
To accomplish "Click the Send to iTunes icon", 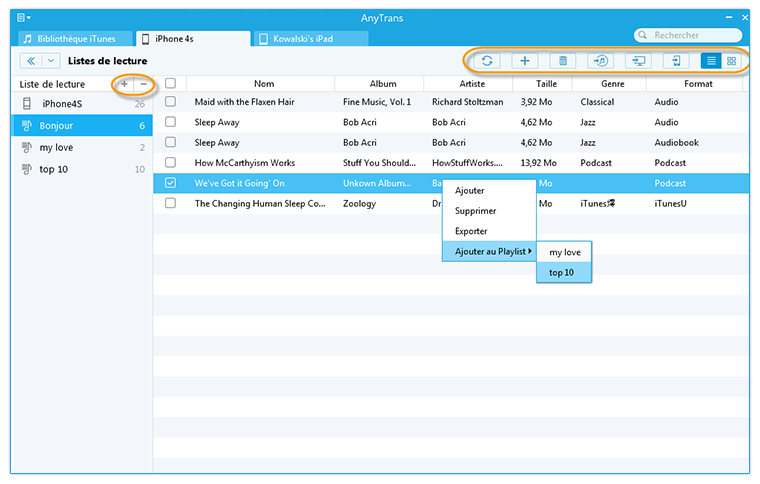I will click(601, 61).
